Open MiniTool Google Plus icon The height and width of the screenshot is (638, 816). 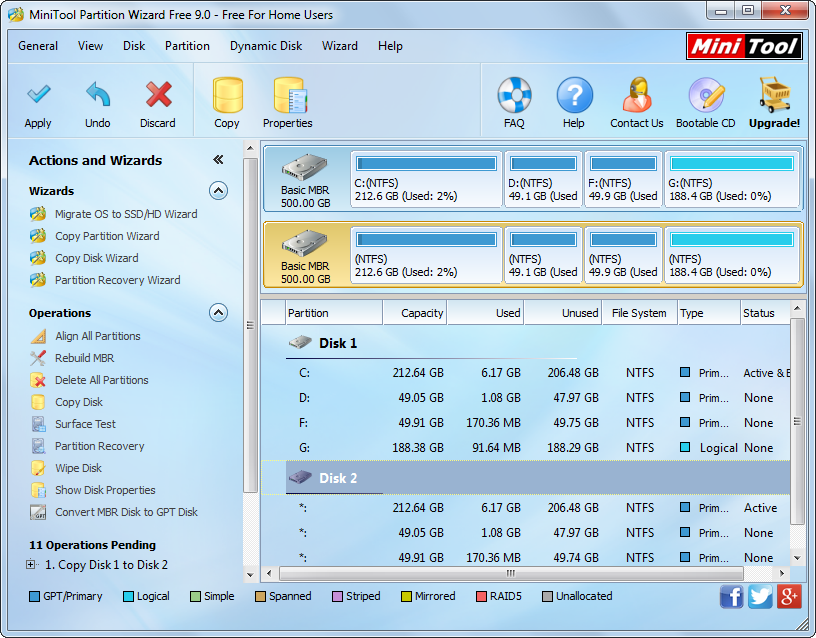pyautogui.click(x=789, y=596)
